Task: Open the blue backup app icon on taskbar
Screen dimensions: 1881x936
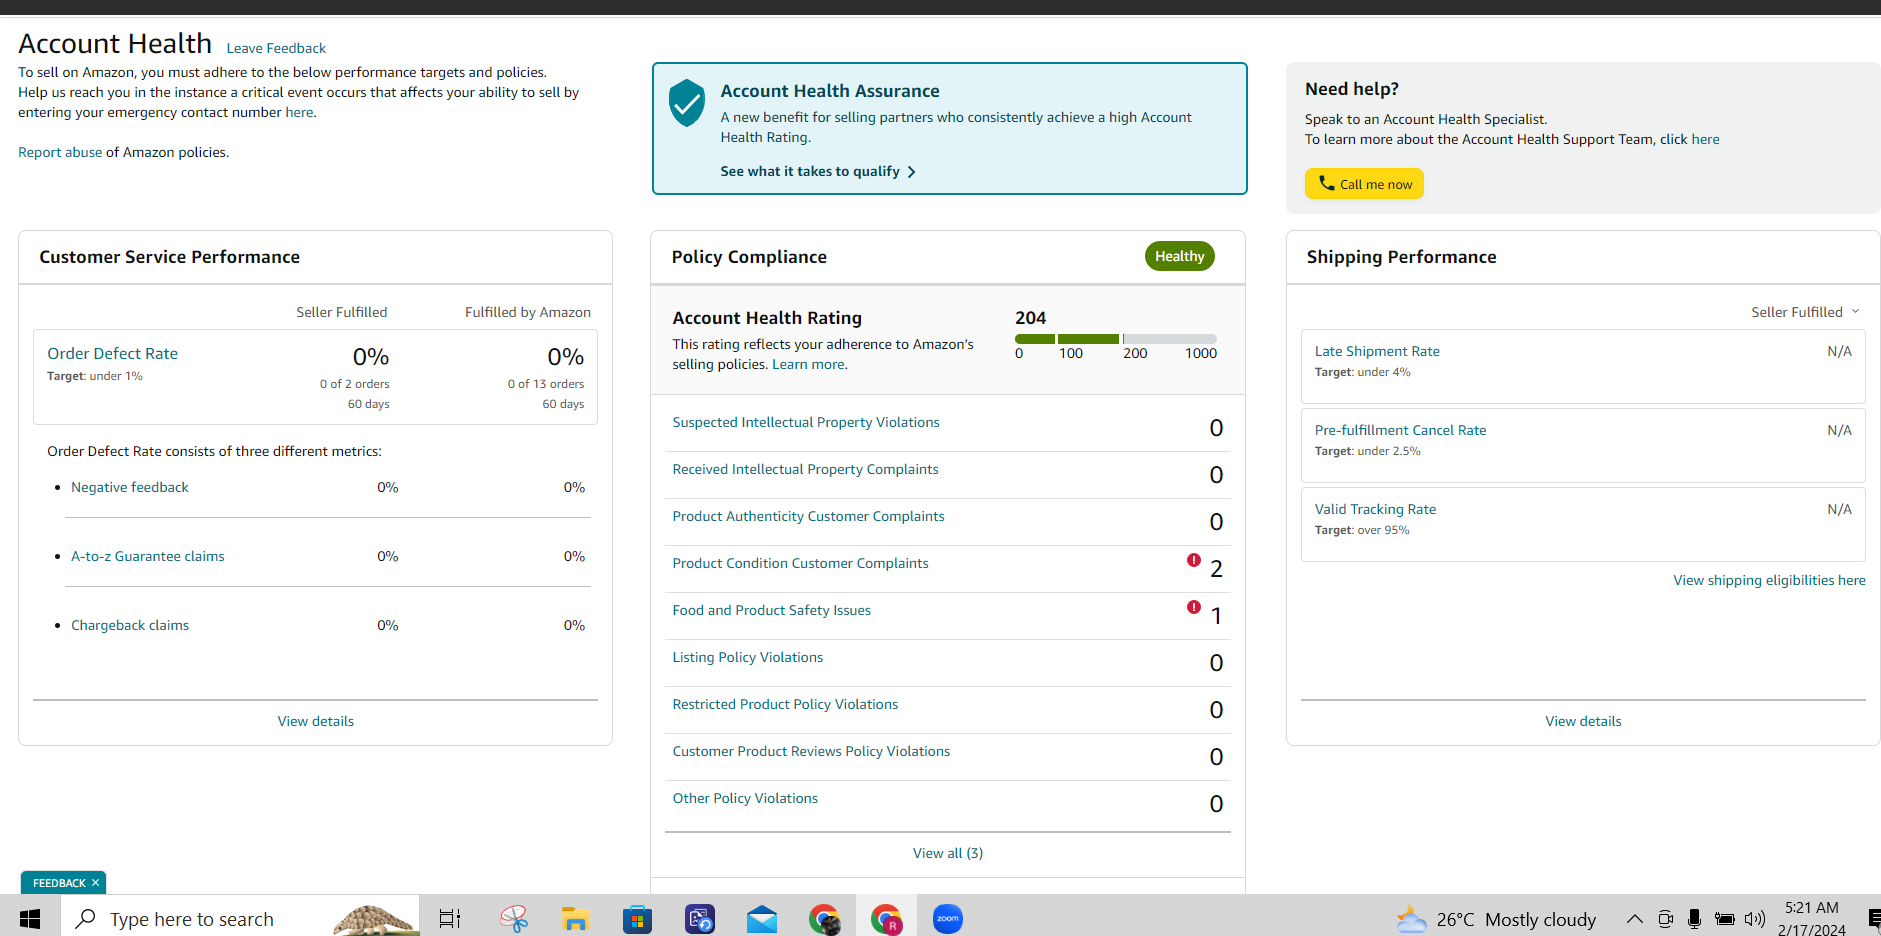Action: [x=700, y=918]
